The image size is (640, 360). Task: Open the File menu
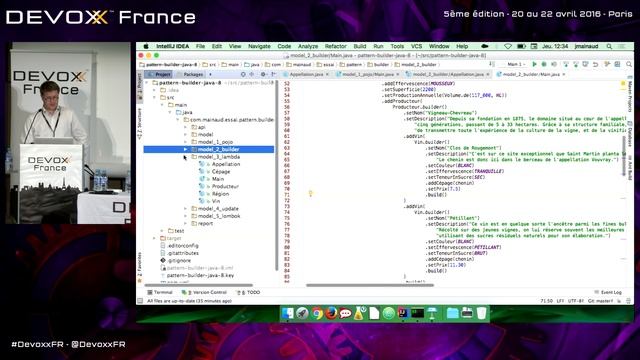tap(200, 47)
